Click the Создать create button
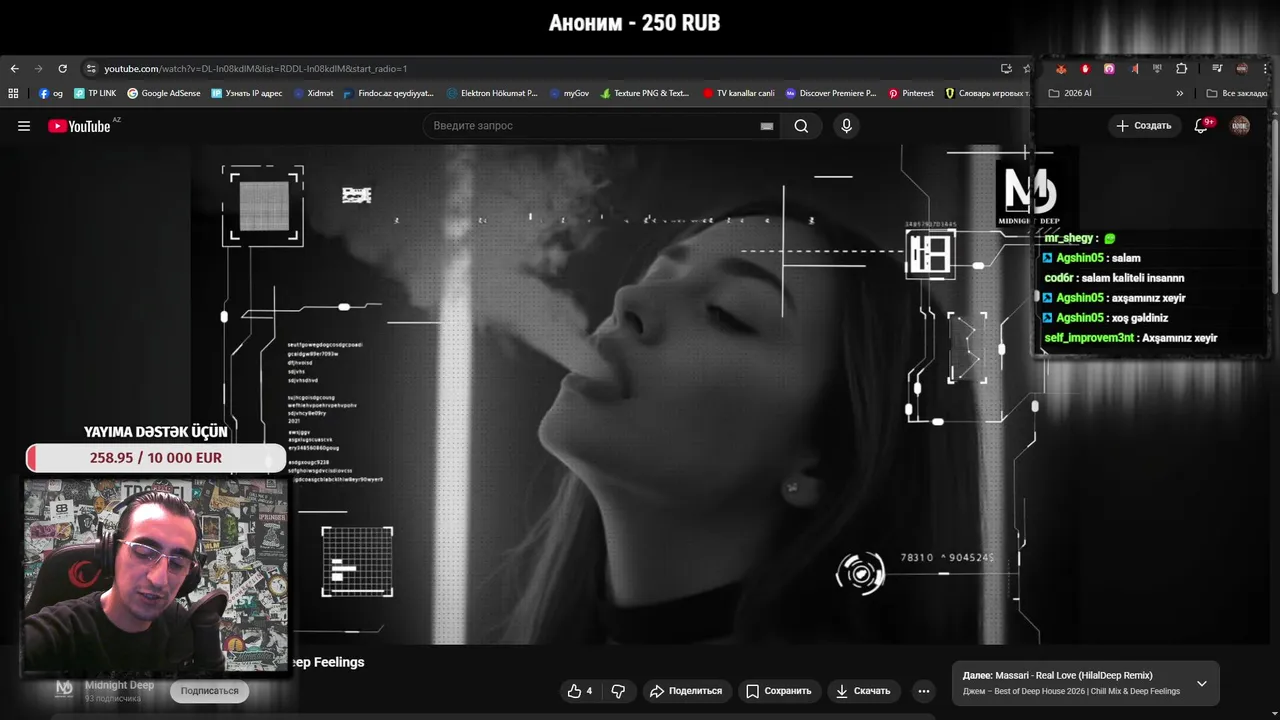Image resolution: width=1280 pixels, height=720 pixels. pos(1144,126)
